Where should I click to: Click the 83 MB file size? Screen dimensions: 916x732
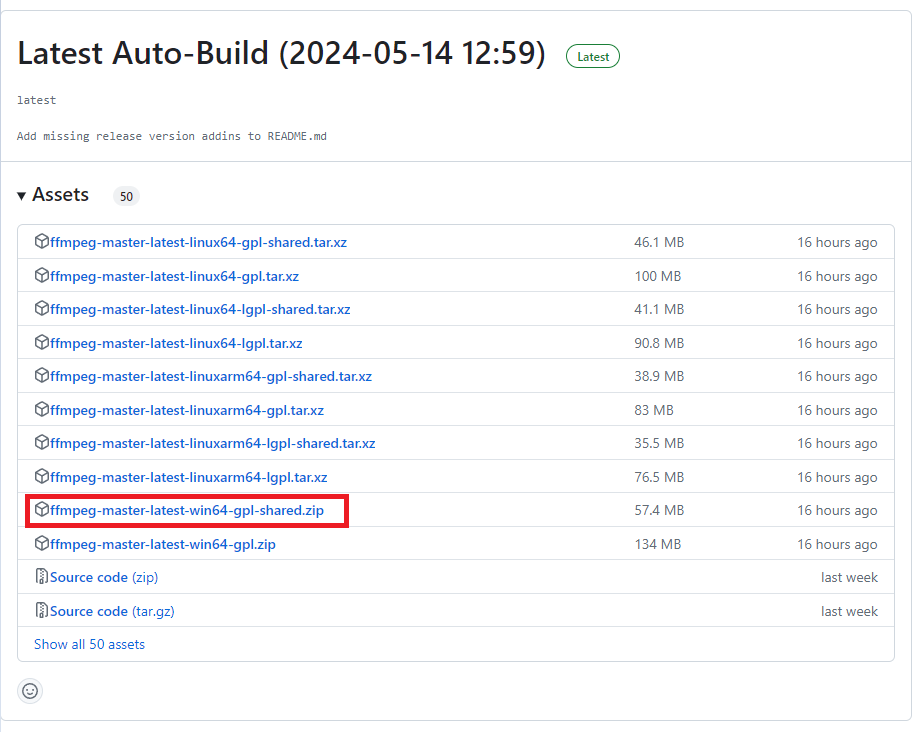(654, 411)
